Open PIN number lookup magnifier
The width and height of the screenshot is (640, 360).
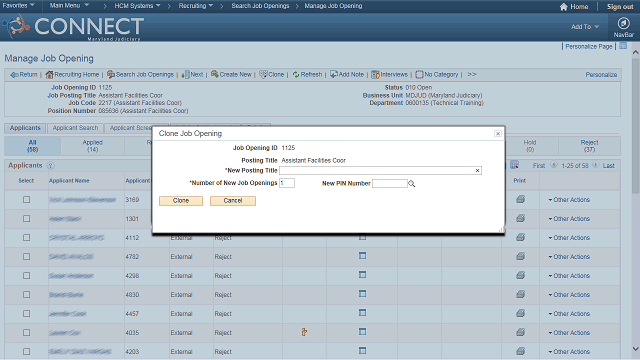click(411, 184)
